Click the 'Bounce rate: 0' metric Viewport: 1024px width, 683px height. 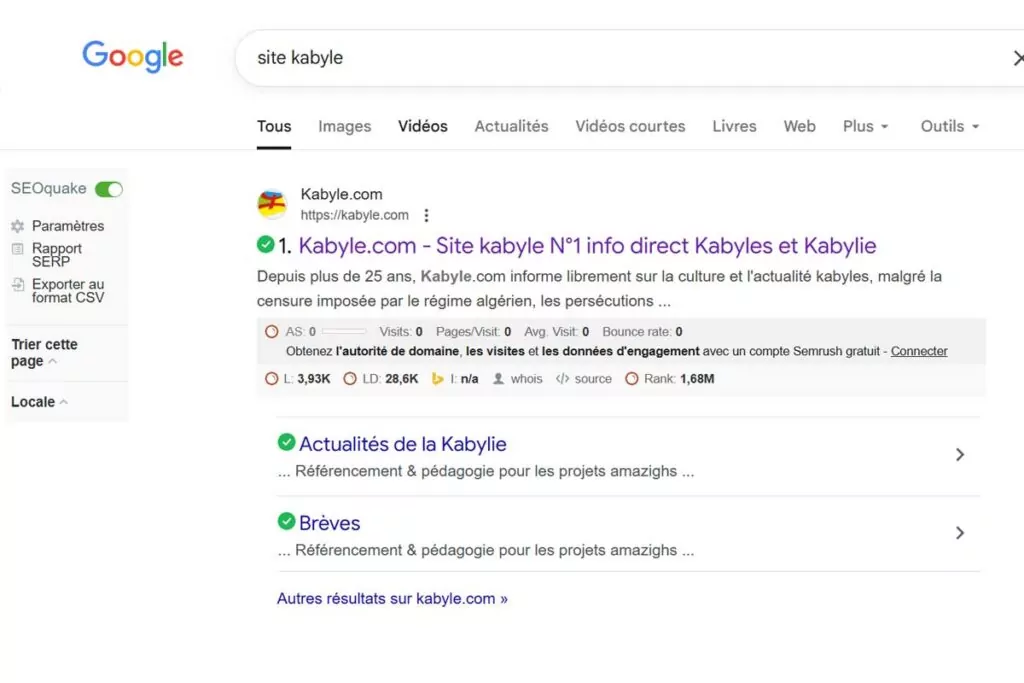click(642, 332)
